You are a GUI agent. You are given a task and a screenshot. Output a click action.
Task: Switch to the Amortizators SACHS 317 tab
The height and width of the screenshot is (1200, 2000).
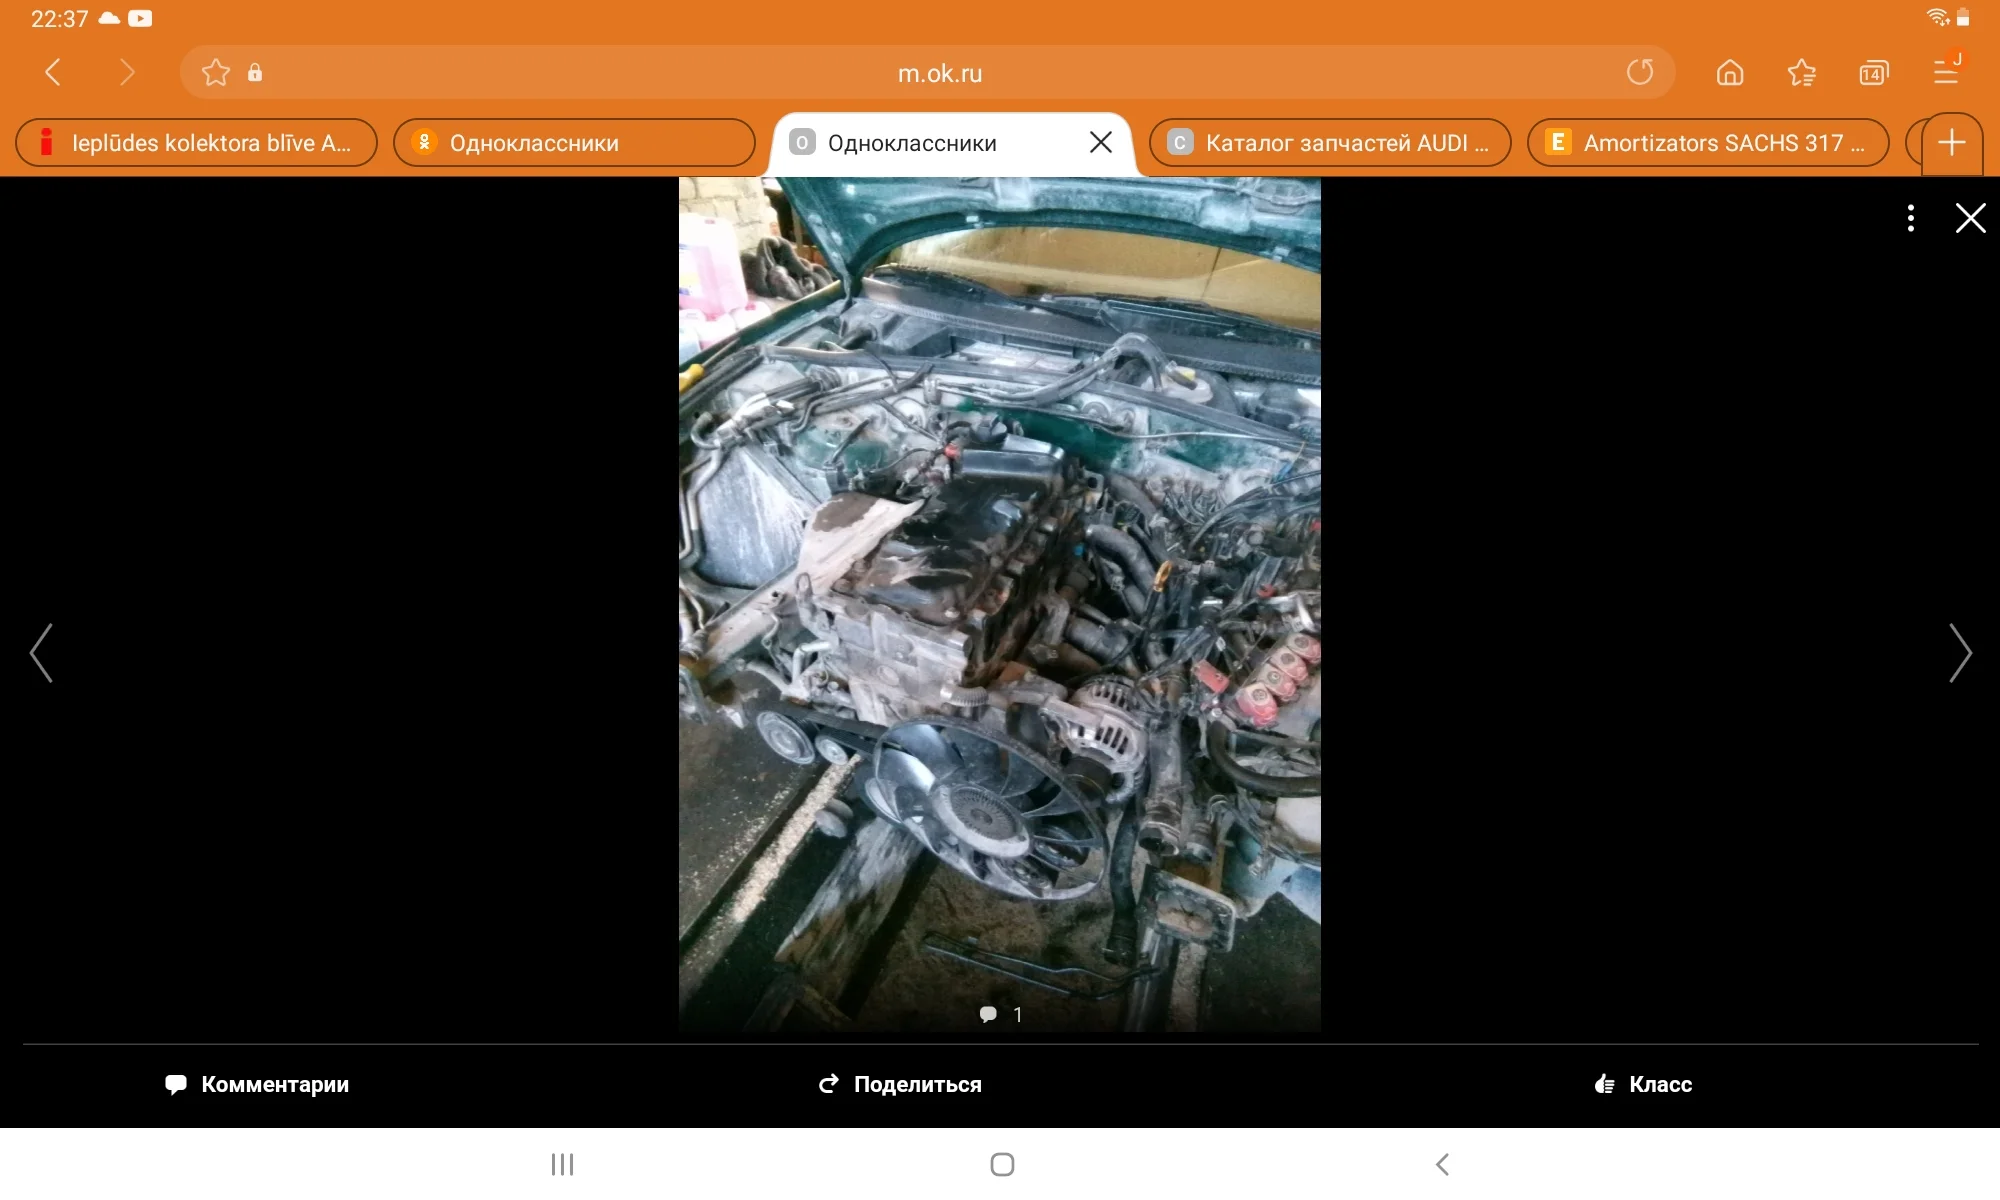pyautogui.click(x=1705, y=143)
